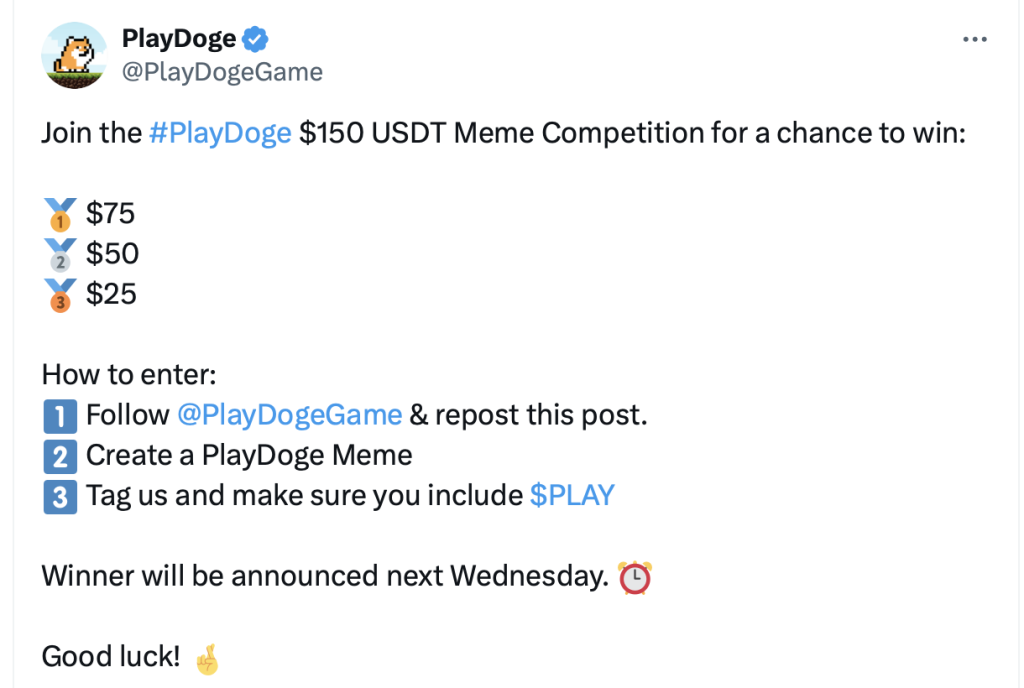Image resolution: width=1024 pixels, height=688 pixels.
Task: Open the #PlayDoge hashtag link
Action: (x=220, y=133)
